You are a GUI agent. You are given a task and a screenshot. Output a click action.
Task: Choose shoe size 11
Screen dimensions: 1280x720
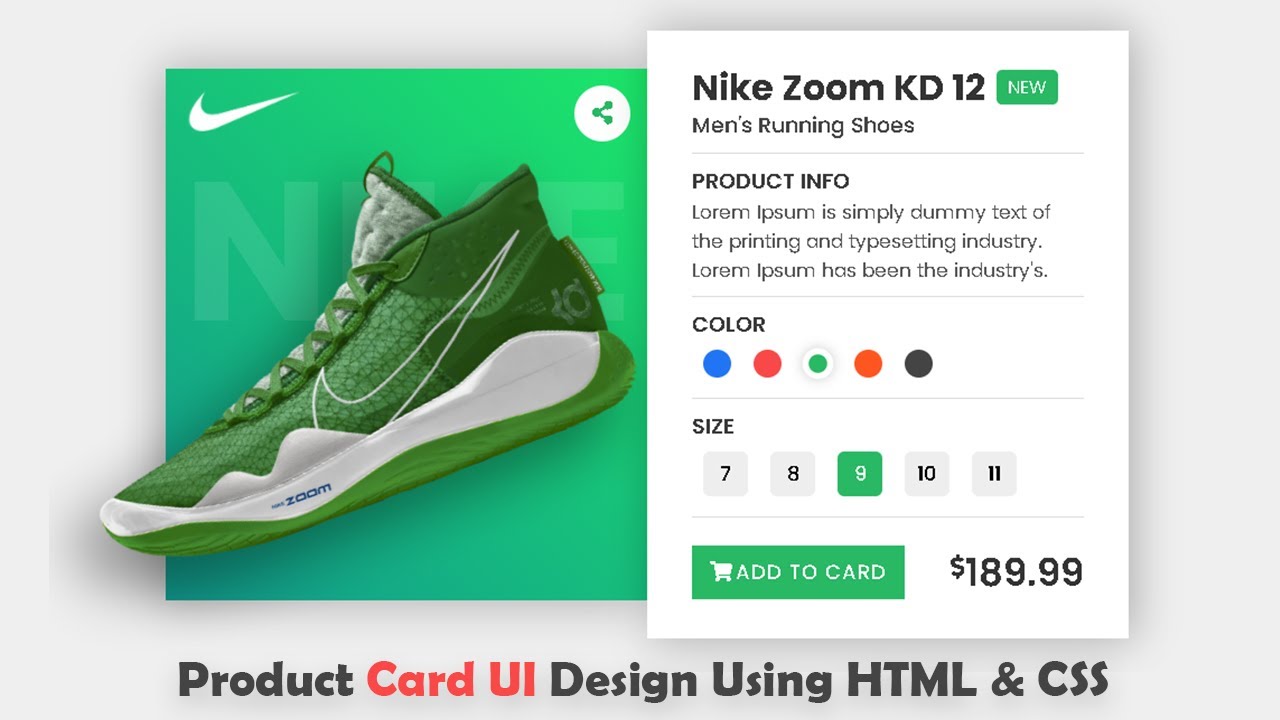994,474
